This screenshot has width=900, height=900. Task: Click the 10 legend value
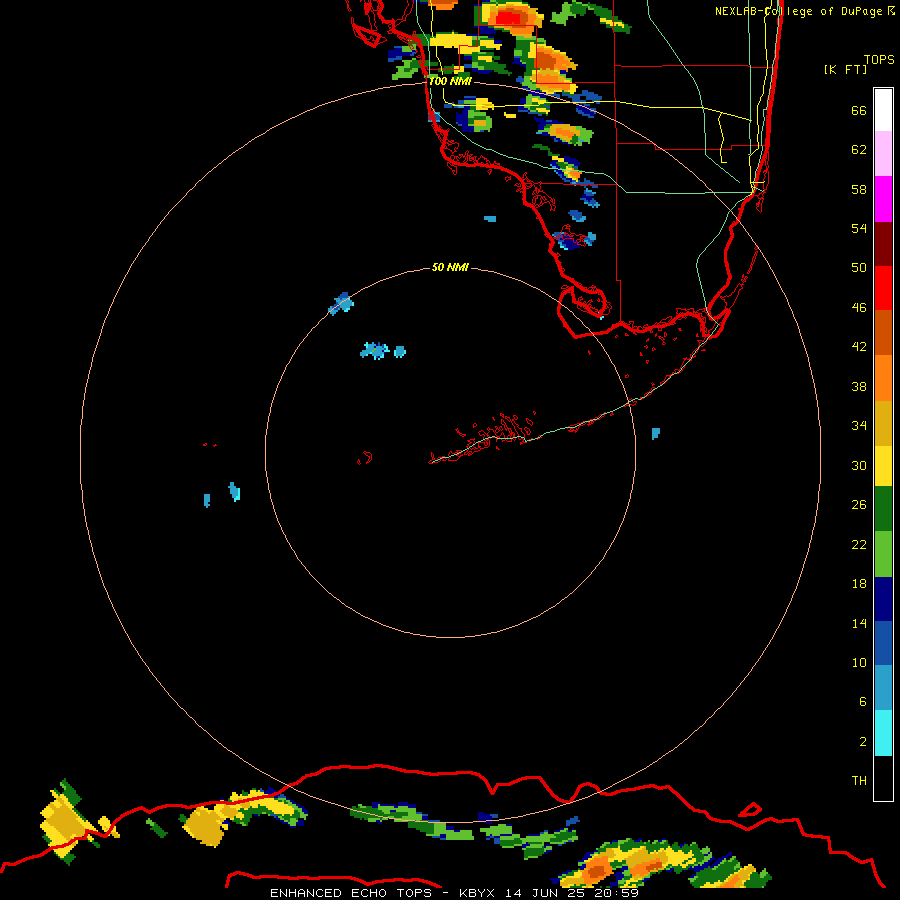click(859, 662)
